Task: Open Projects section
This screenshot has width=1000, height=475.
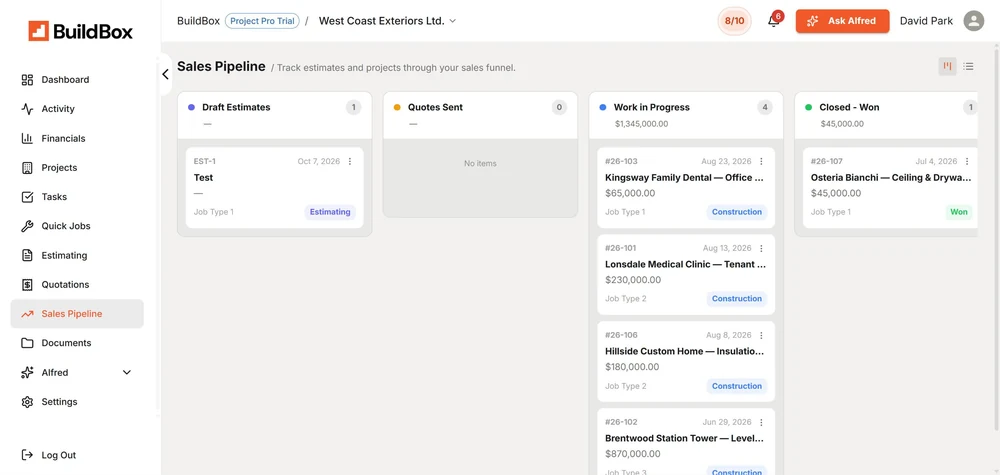Action: coord(59,168)
